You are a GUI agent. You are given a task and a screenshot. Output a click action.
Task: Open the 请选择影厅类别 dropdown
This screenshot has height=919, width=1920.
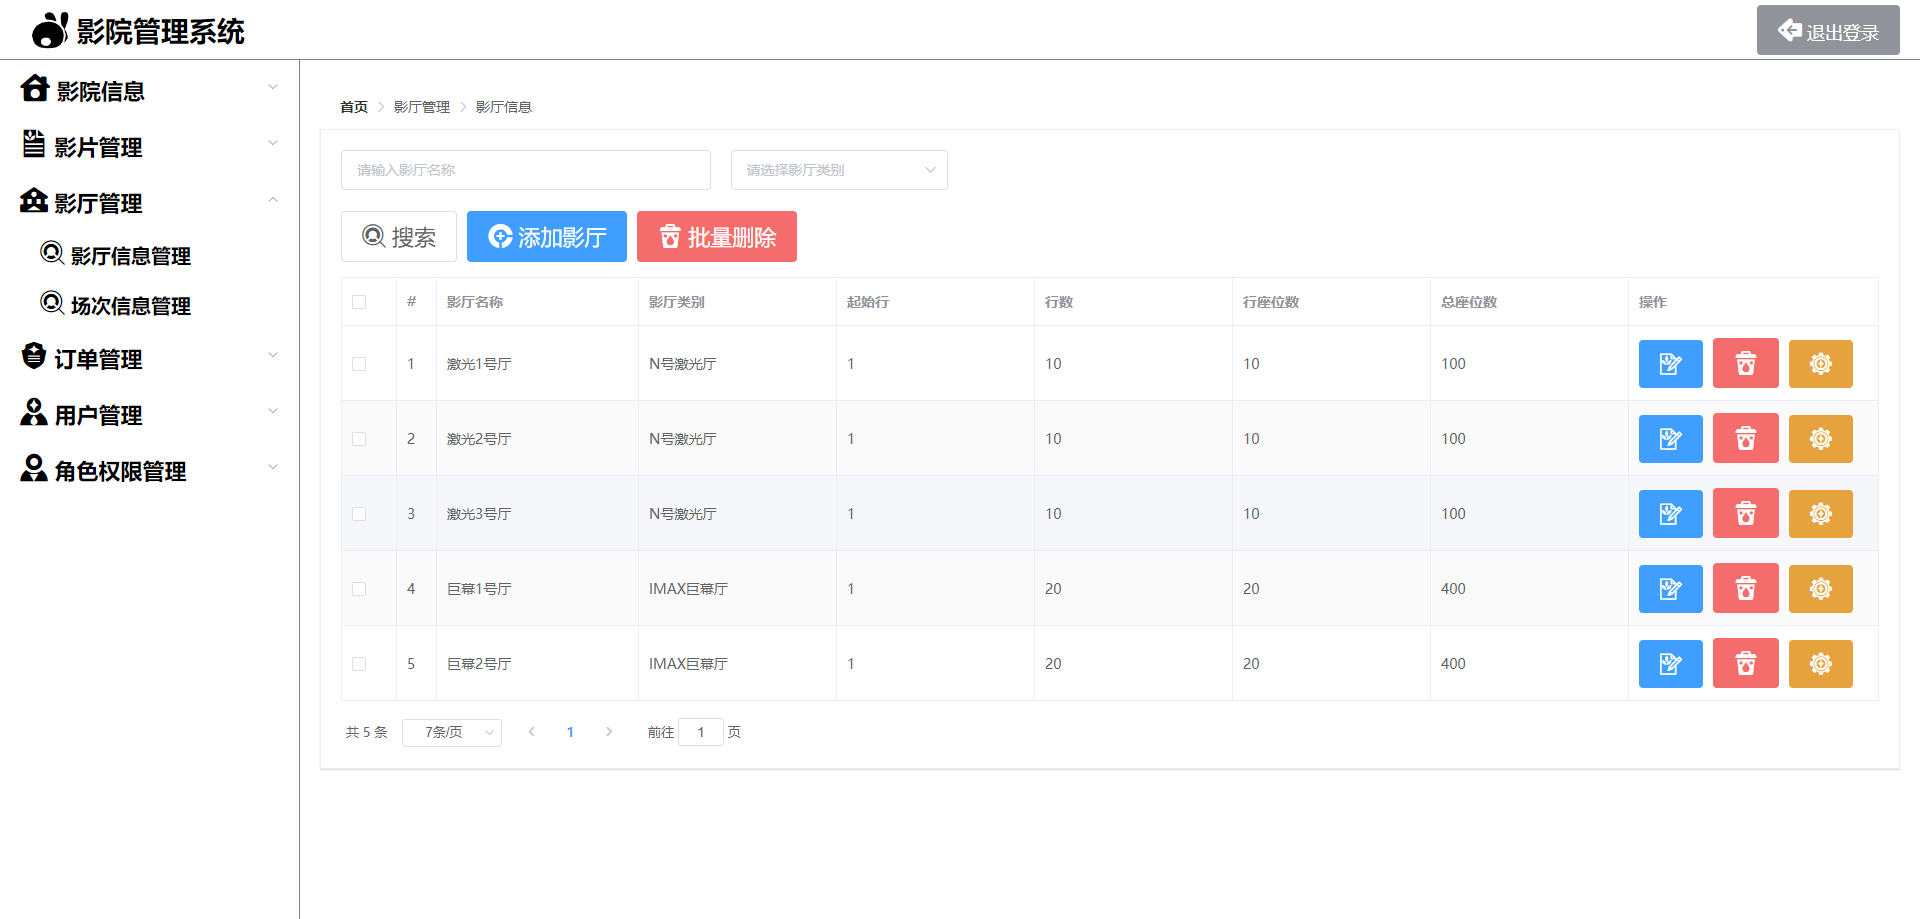click(838, 170)
